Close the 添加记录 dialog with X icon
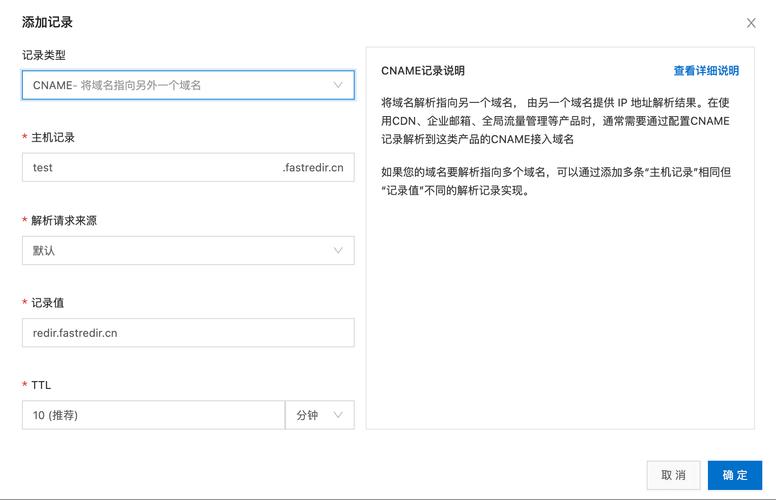Screen dimensions: 776x500 [751, 22]
